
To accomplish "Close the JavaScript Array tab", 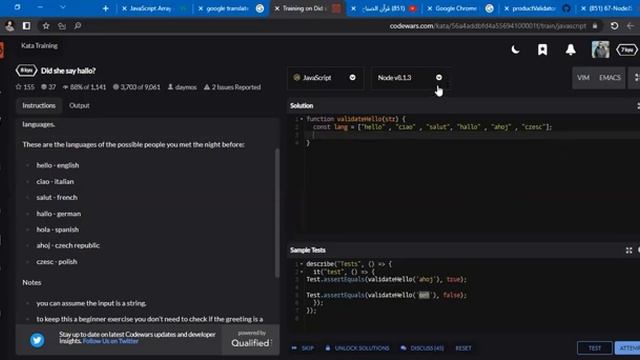I will (x=124, y=8).
